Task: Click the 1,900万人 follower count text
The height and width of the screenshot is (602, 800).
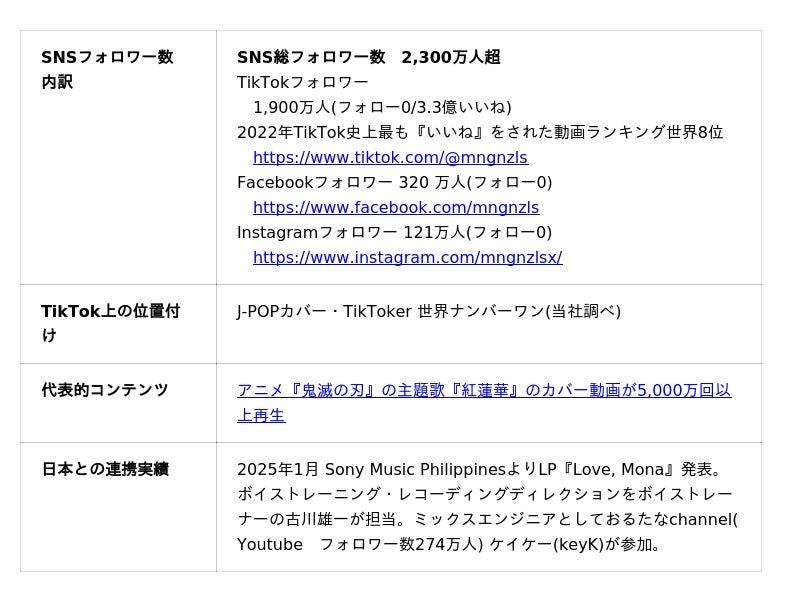Action: tap(291, 107)
